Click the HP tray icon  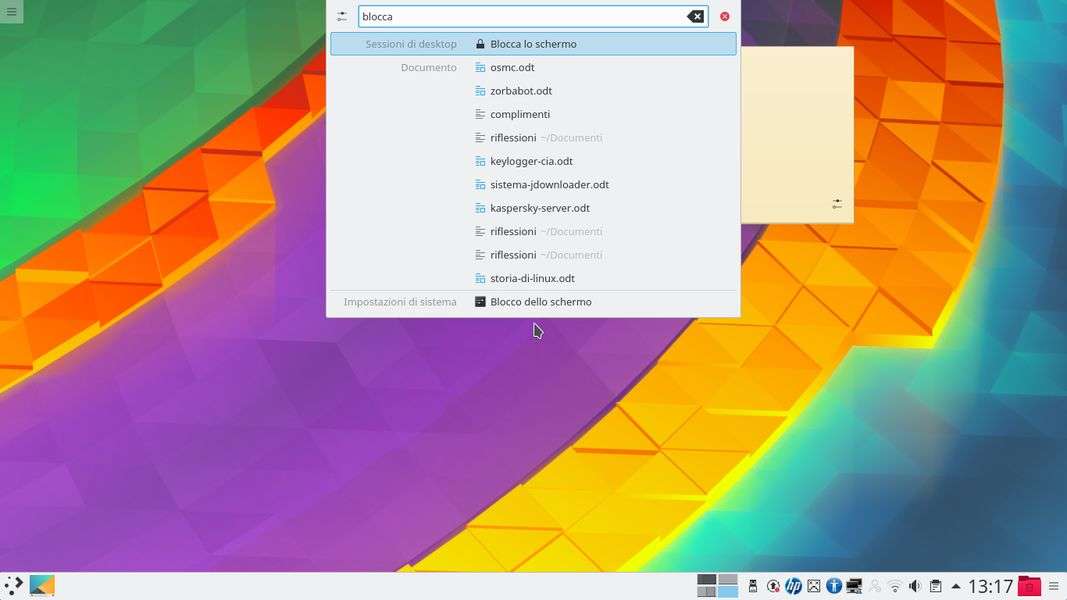point(793,586)
